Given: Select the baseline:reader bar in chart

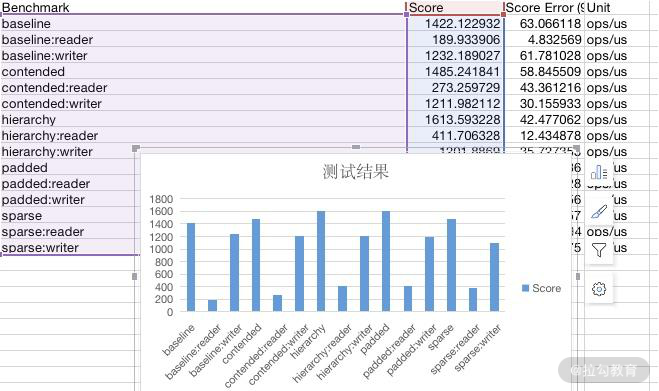Looking at the screenshot, I should point(213,306).
